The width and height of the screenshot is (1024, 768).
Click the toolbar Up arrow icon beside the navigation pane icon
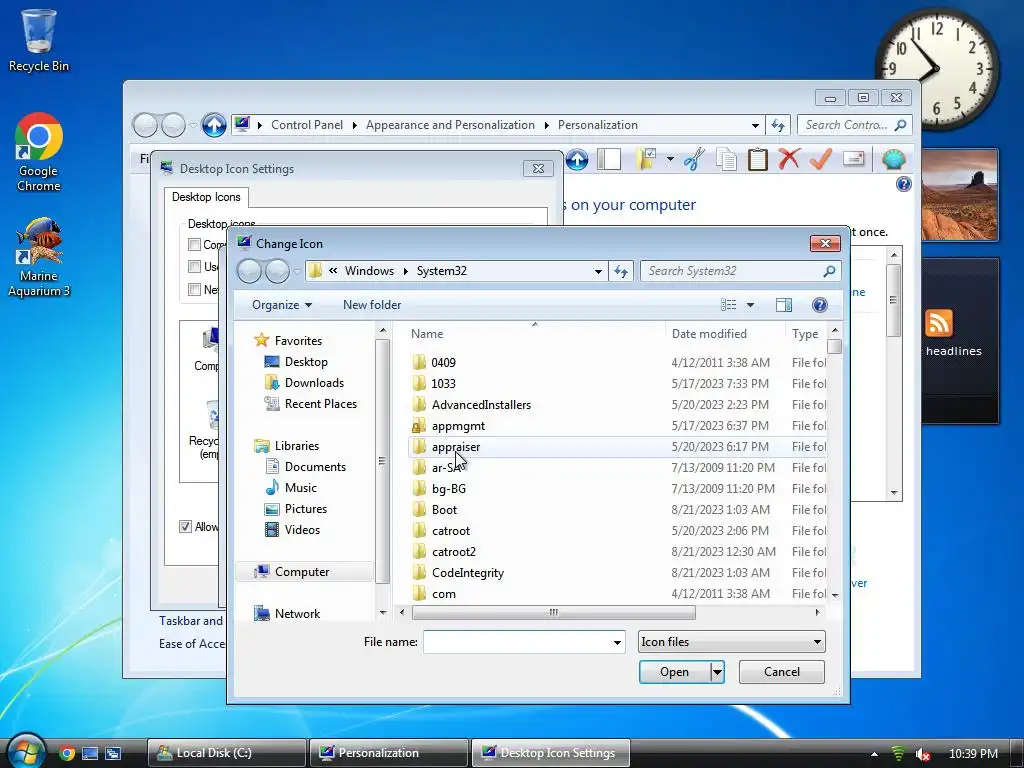point(577,159)
